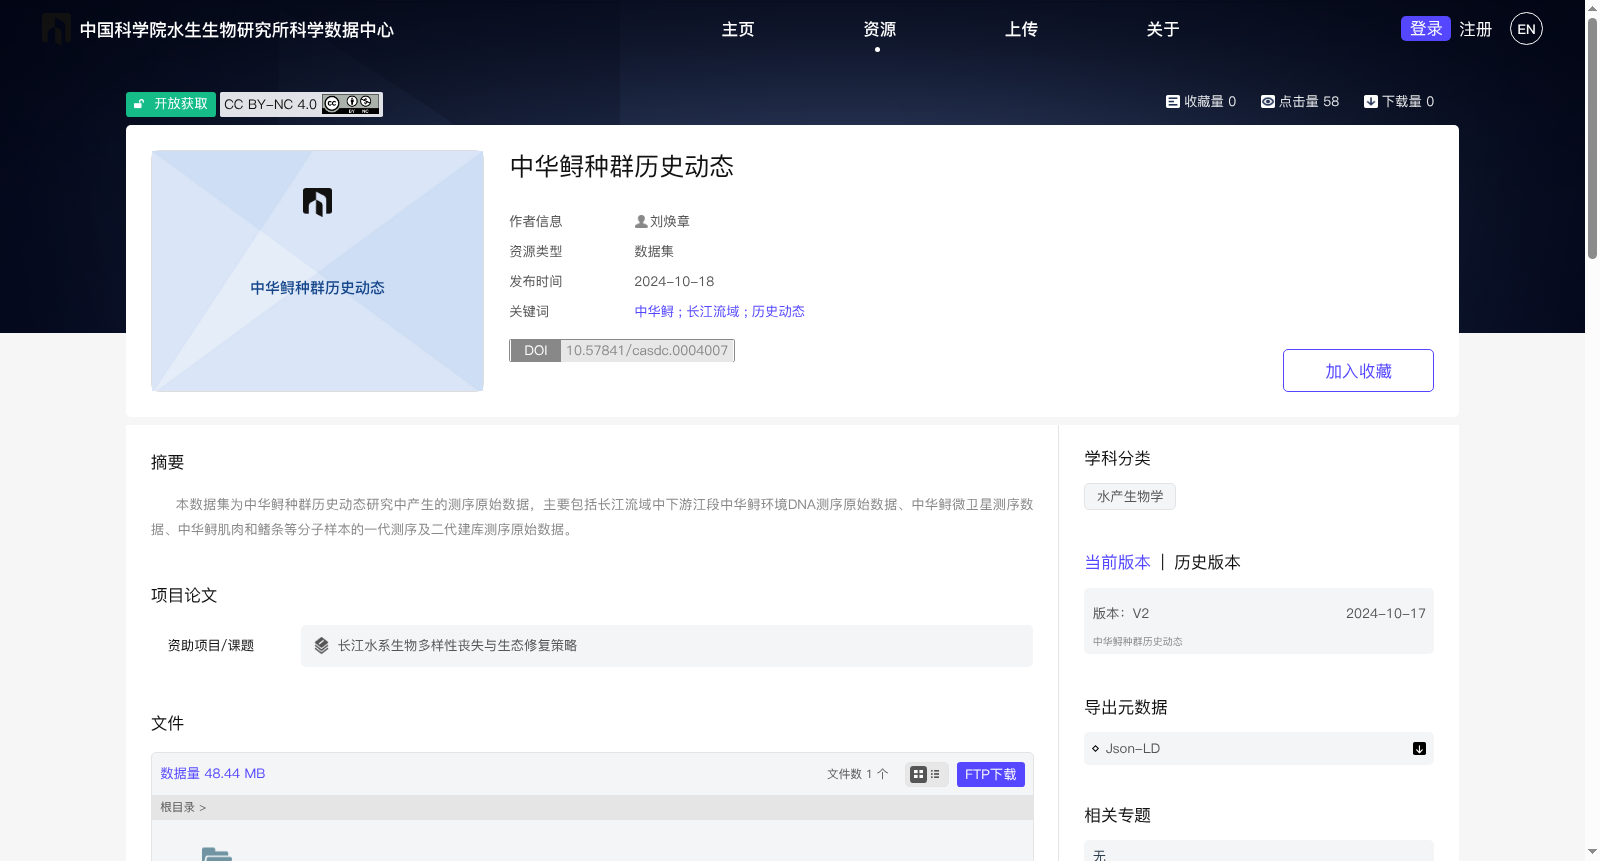
Task: Click the dataset cover thumbnail
Action: tap(317, 271)
